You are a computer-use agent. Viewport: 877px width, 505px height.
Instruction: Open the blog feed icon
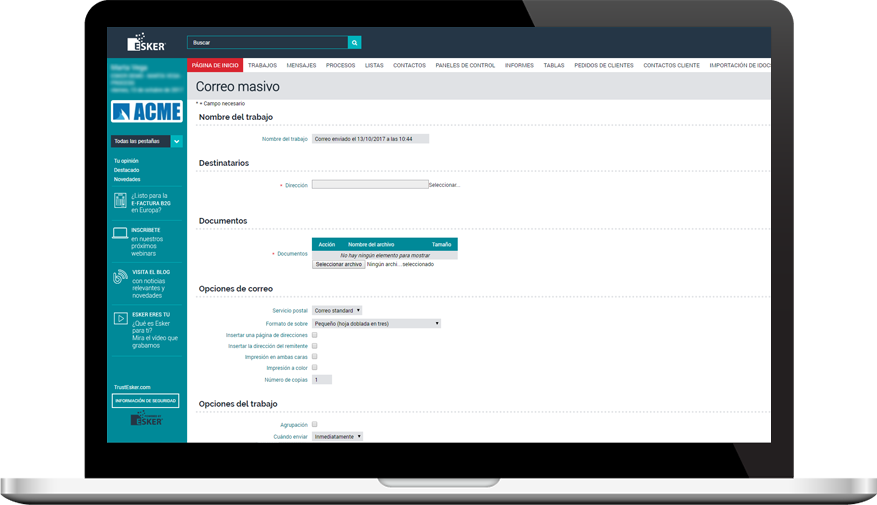pos(120,278)
